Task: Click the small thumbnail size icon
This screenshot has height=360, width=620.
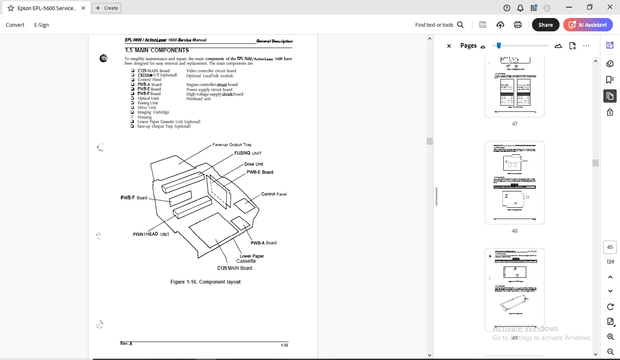Action: click(483, 47)
